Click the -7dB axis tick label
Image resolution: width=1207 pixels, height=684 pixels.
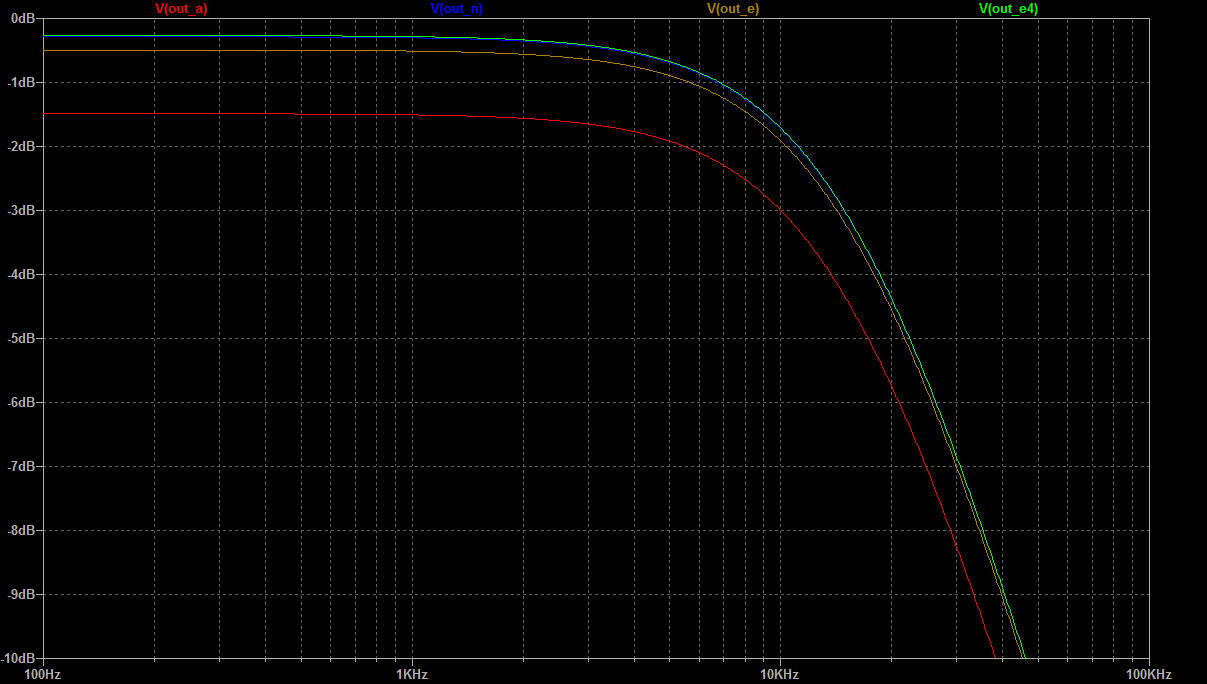click(19, 466)
